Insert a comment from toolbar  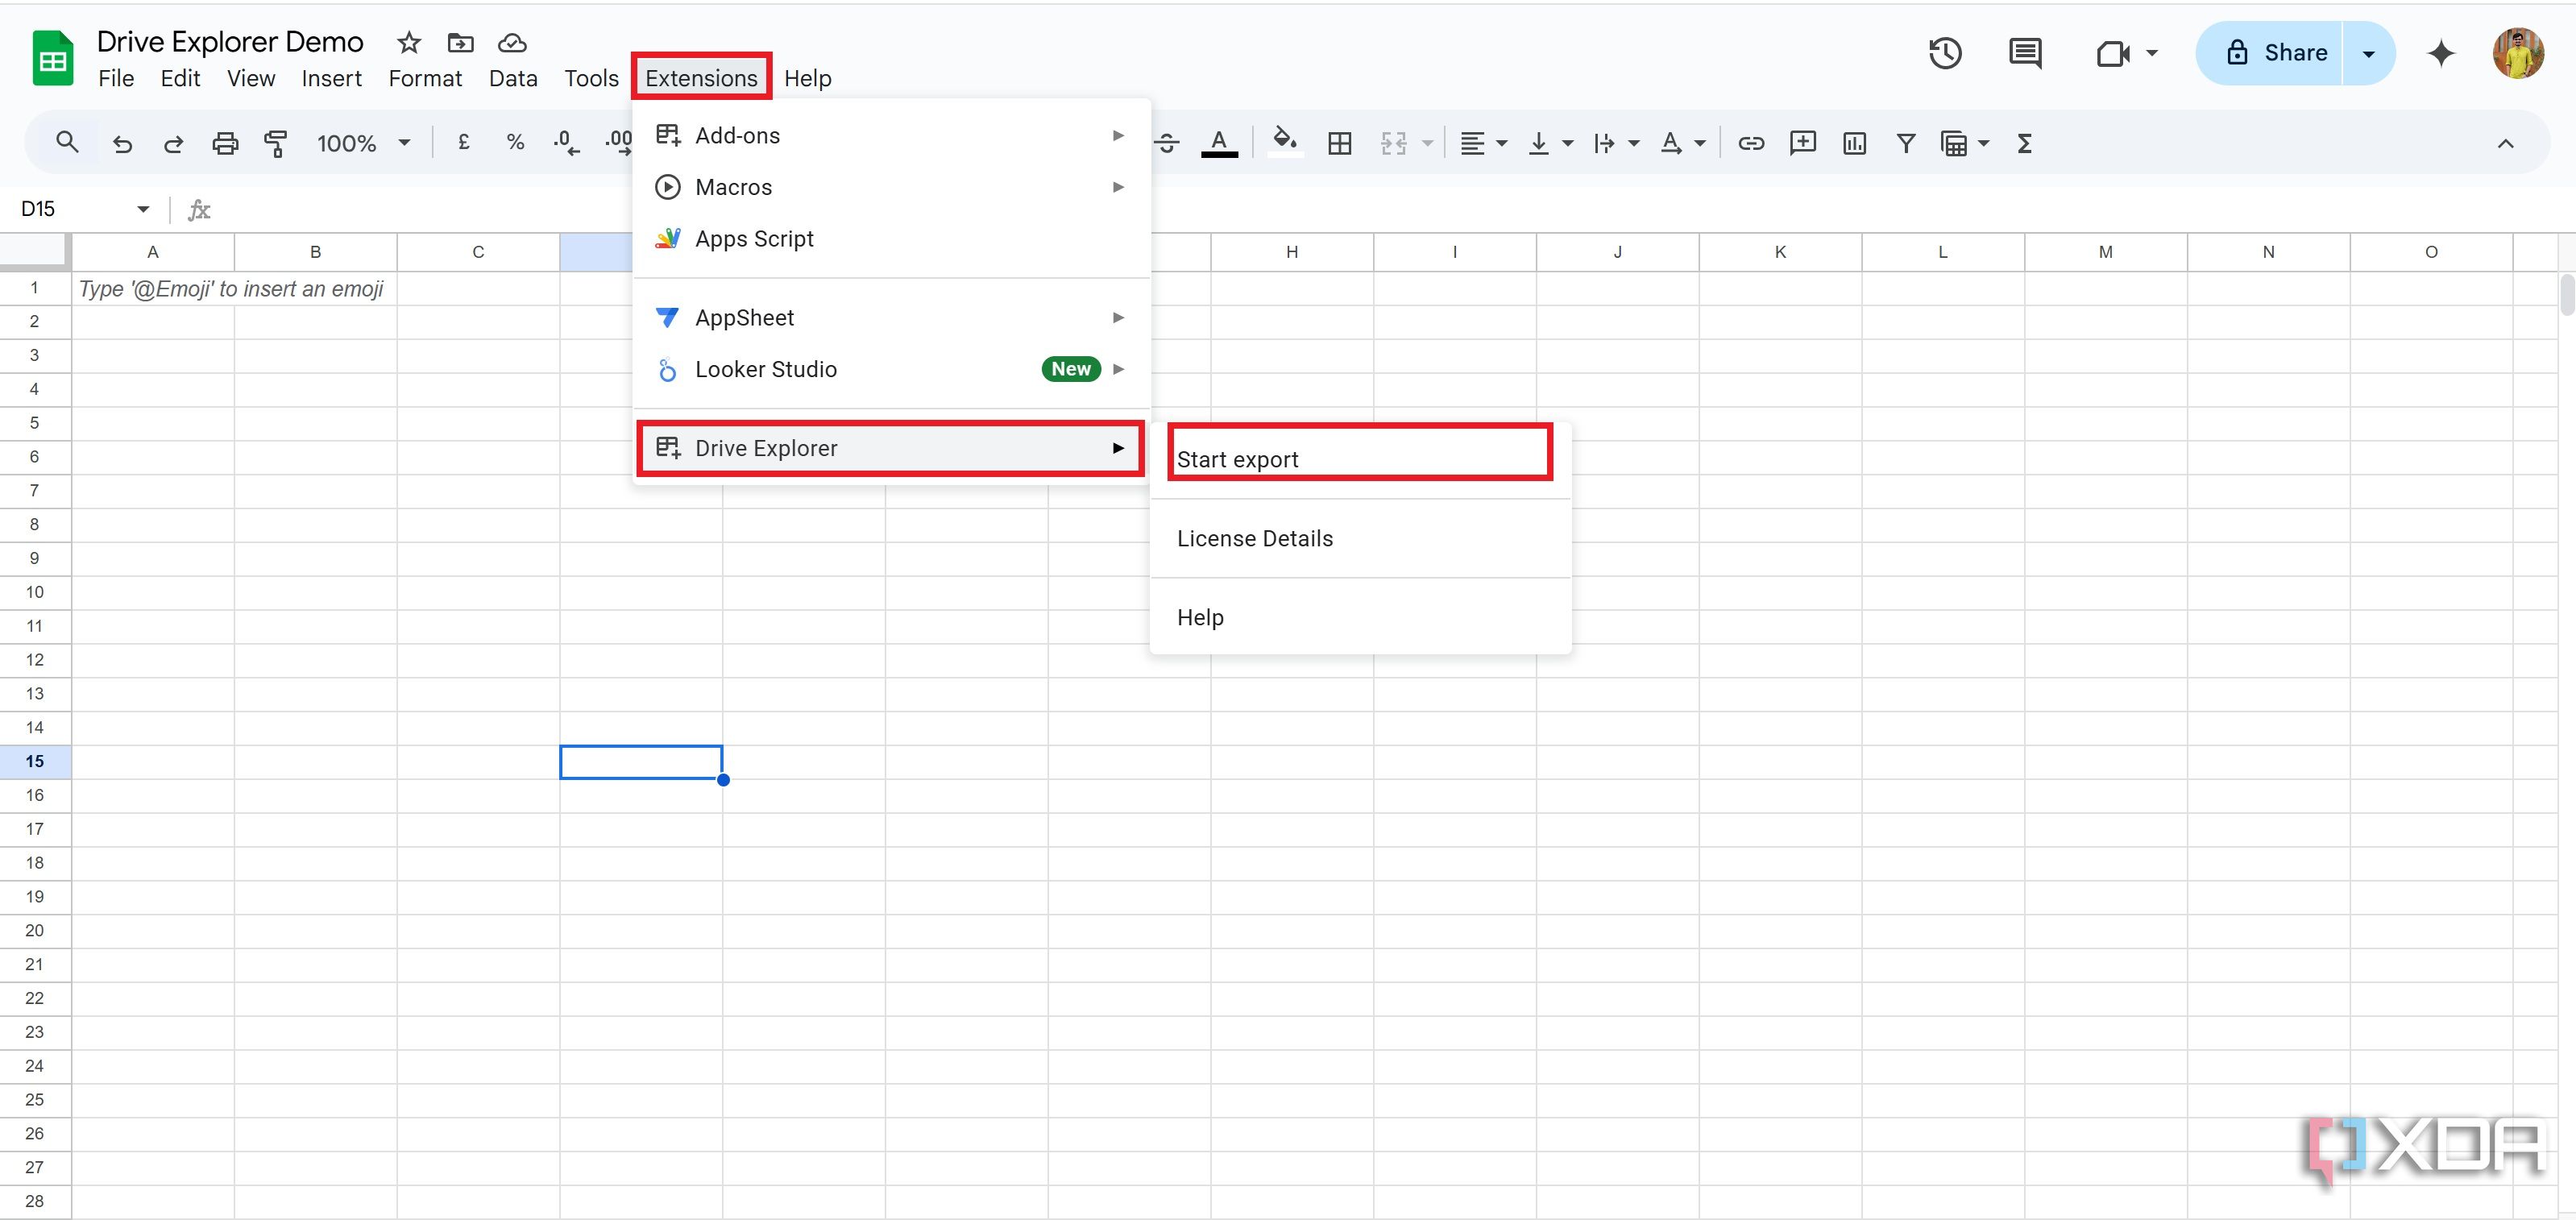click(x=1802, y=143)
